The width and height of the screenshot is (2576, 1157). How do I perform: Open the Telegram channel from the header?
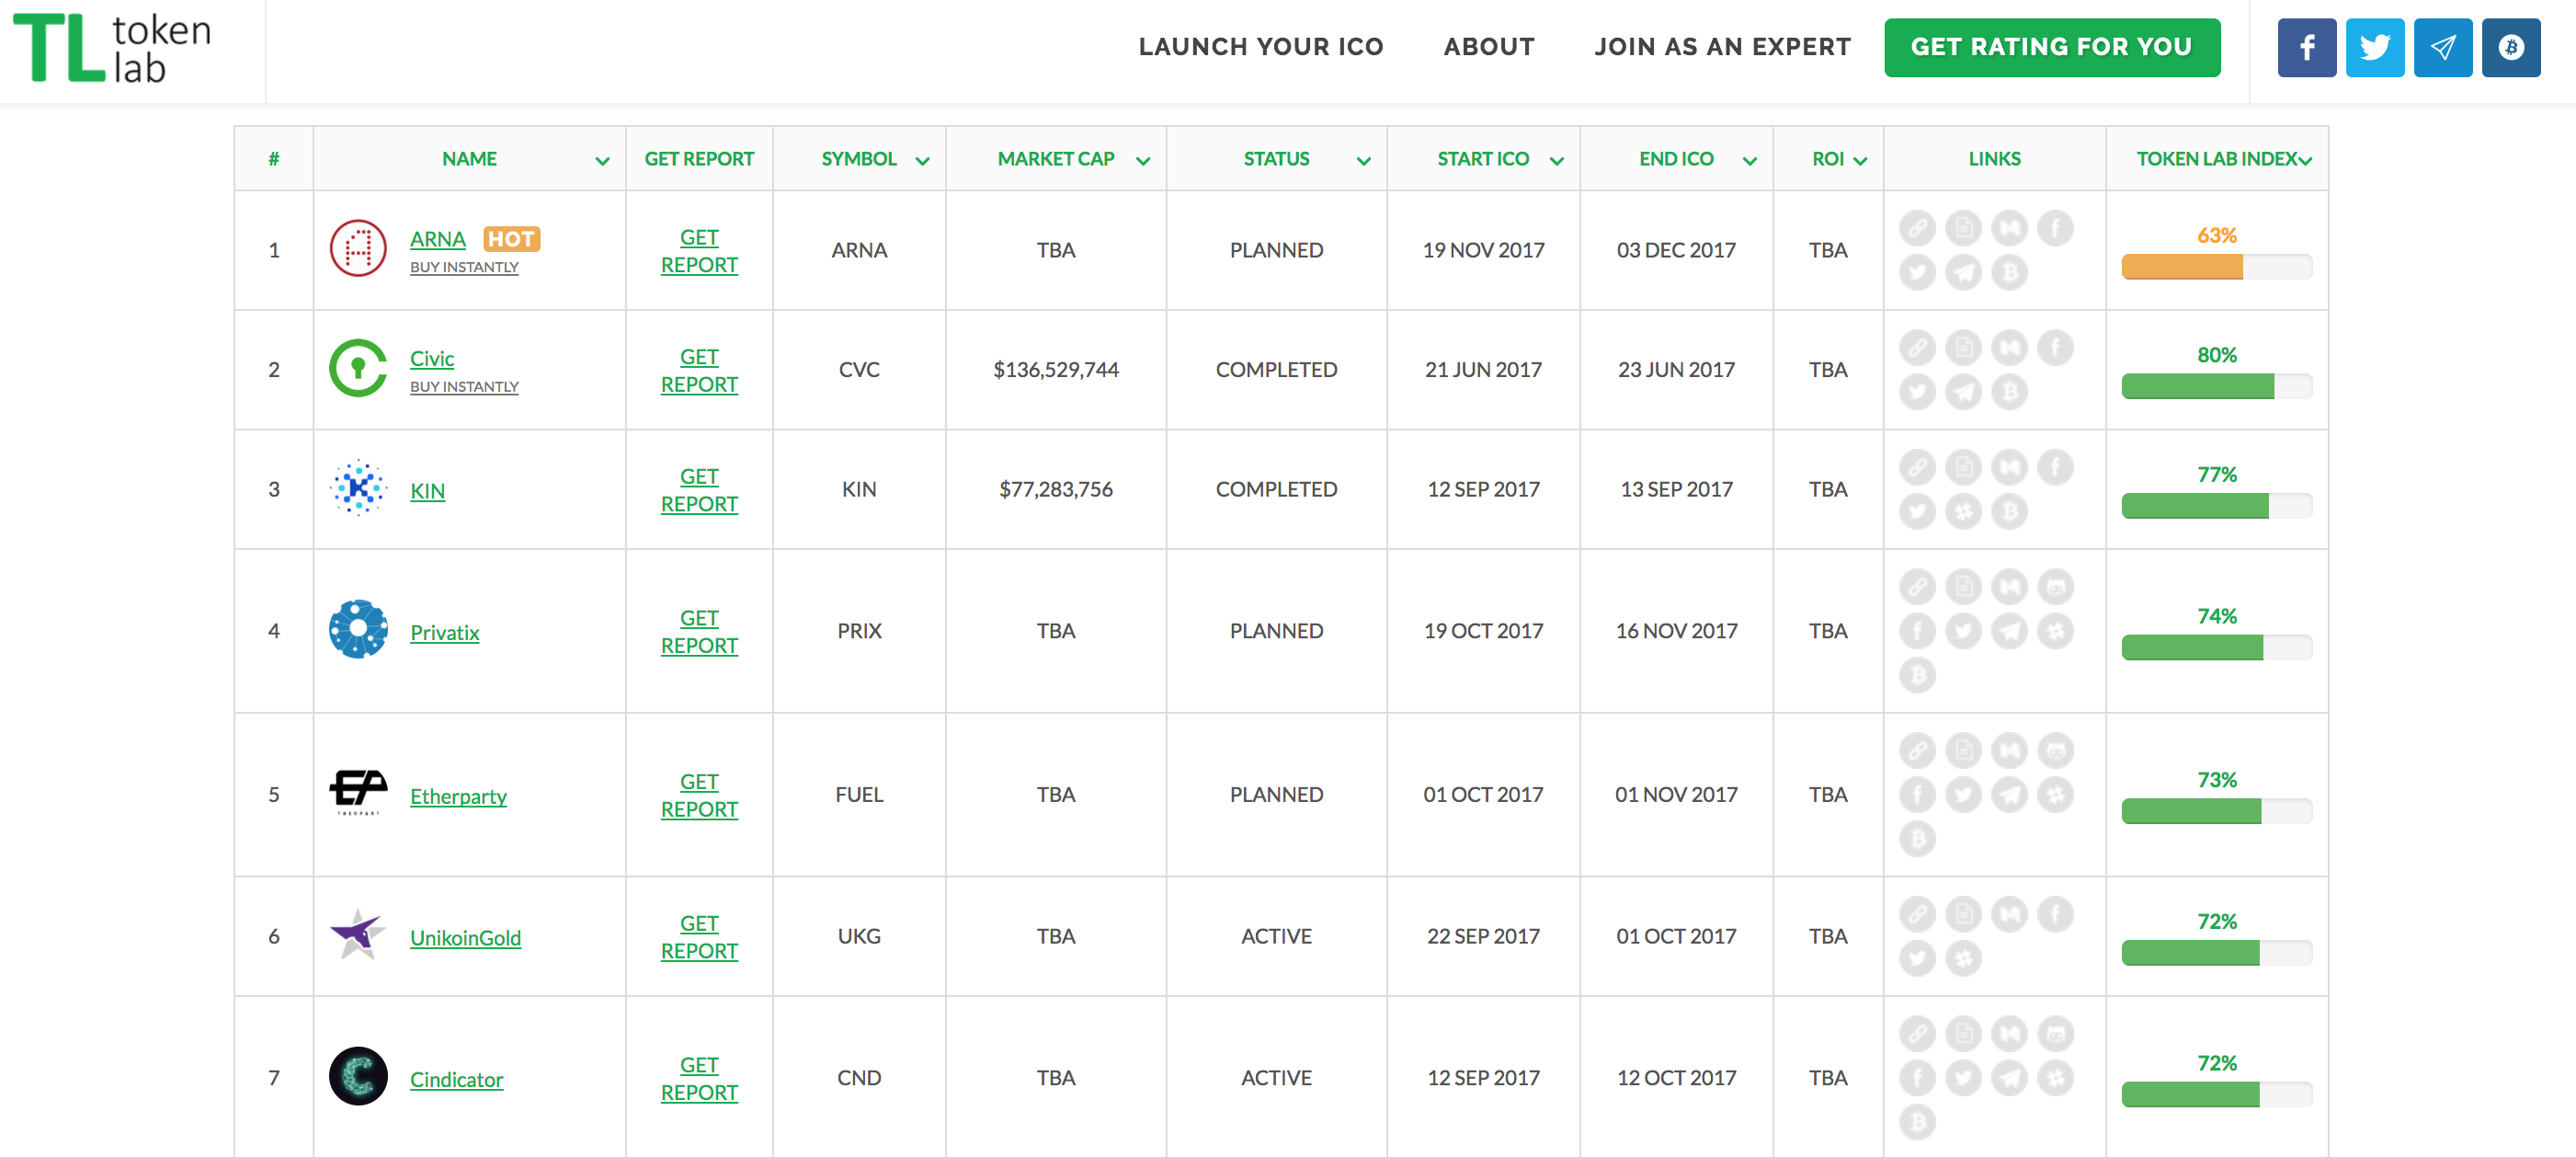click(x=2442, y=47)
